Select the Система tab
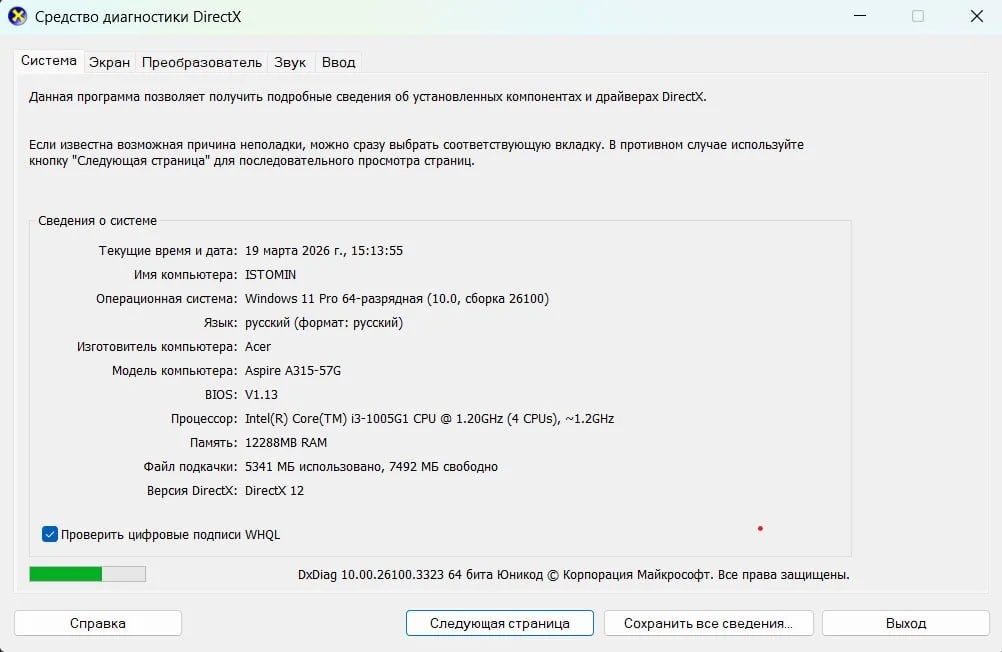 (49, 61)
